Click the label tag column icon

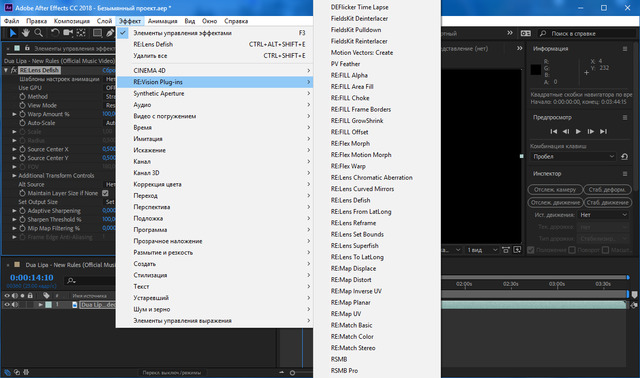point(46,296)
